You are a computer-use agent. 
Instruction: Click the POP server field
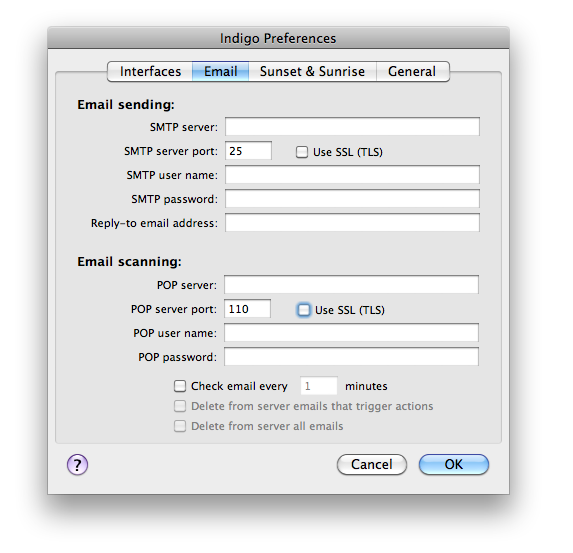point(351,284)
